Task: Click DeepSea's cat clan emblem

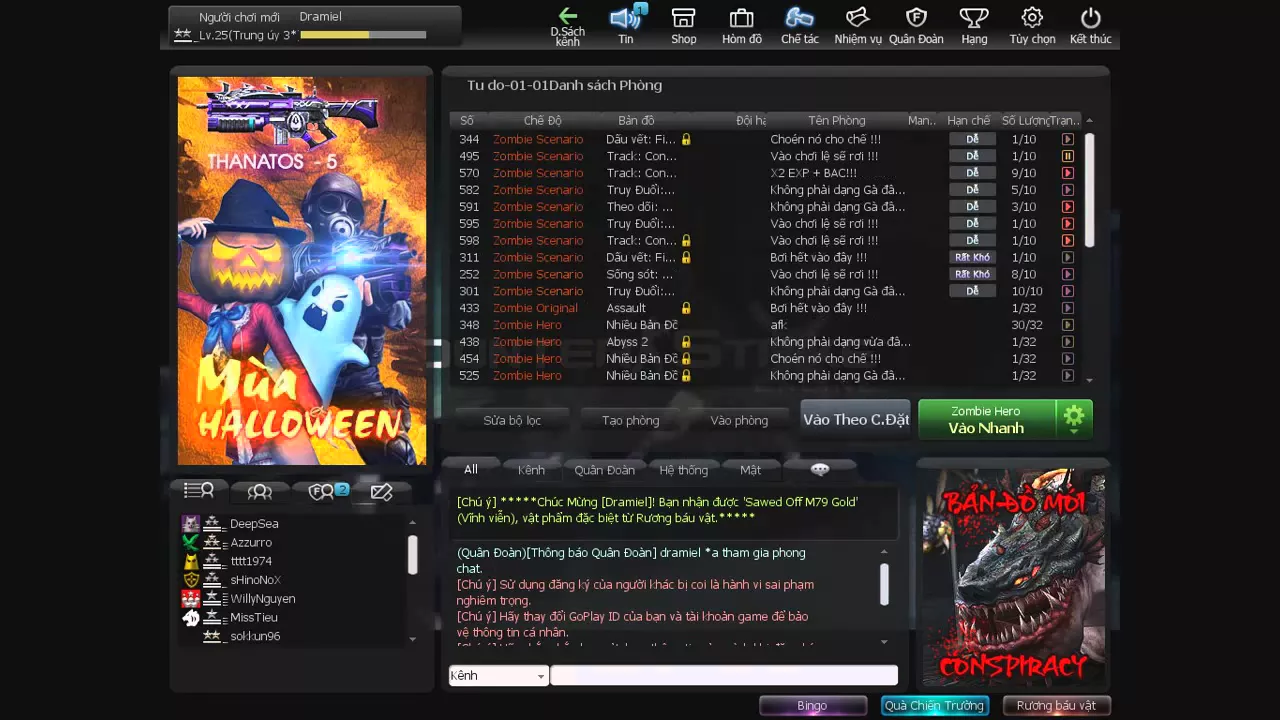Action: (x=191, y=523)
